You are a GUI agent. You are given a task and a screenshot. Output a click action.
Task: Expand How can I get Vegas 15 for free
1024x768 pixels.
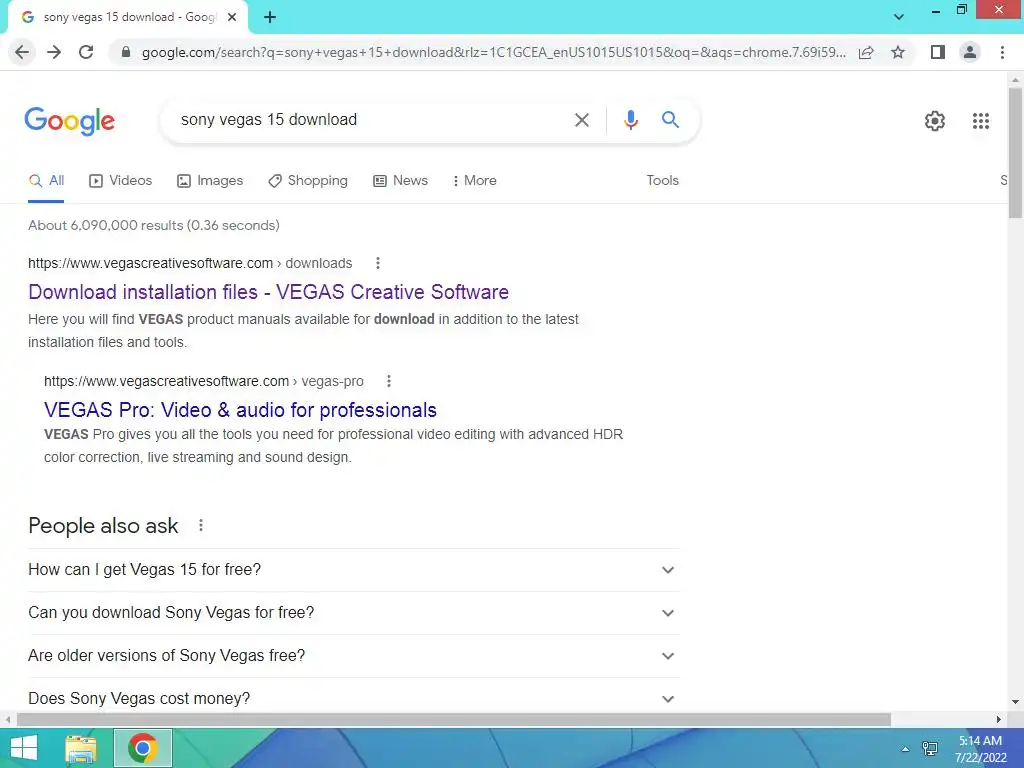pos(353,570)
